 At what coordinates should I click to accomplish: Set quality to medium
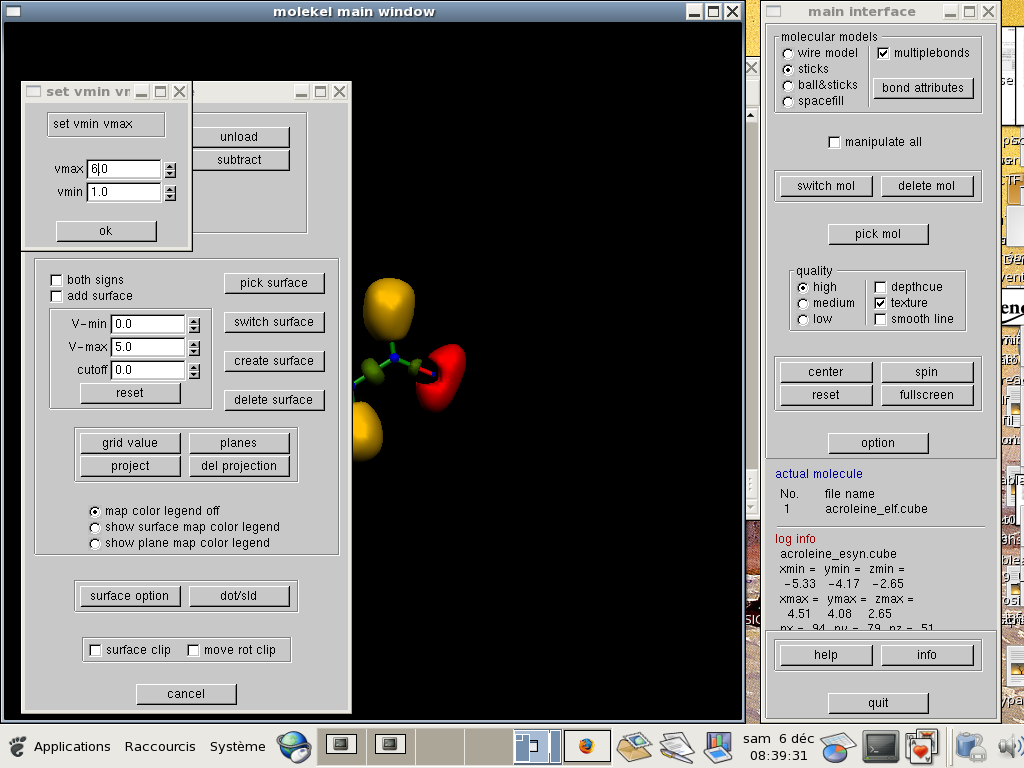click(803, 304)
